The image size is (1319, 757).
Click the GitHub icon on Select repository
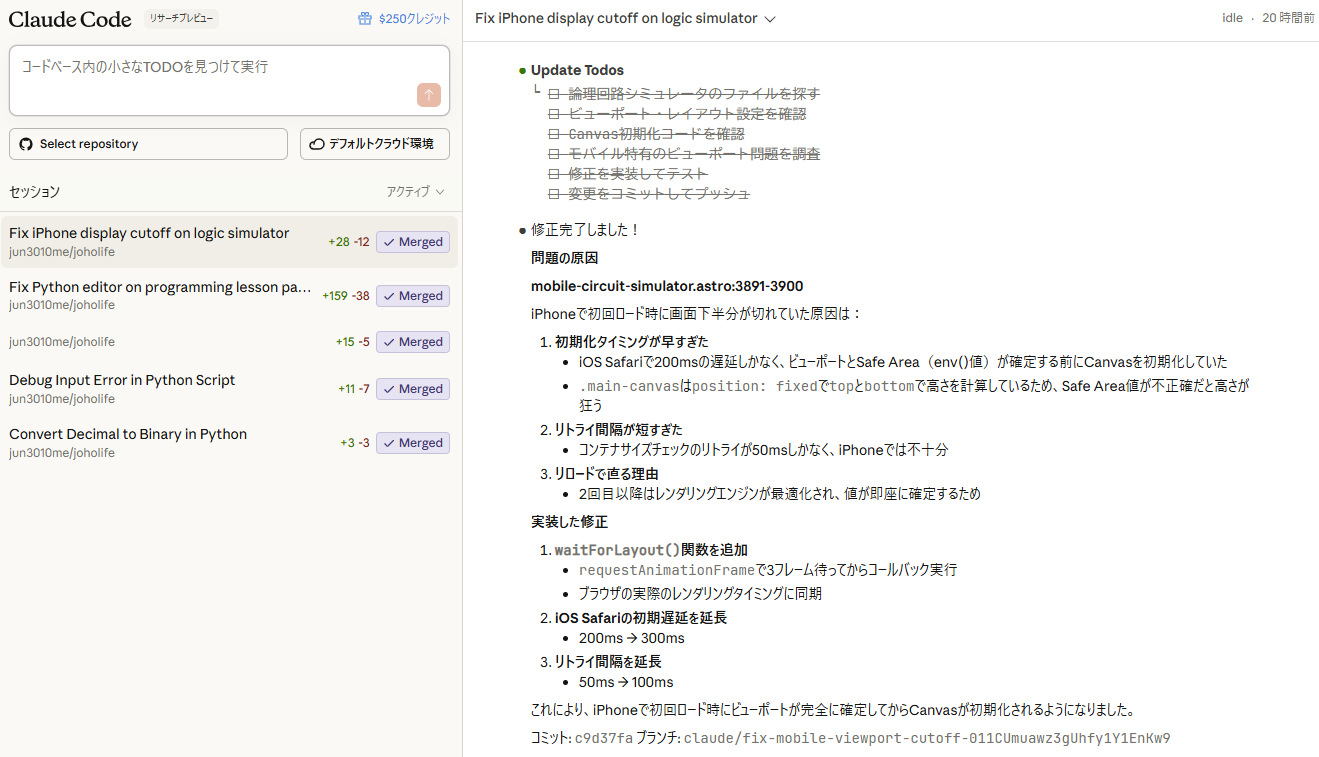pos(25,143)
